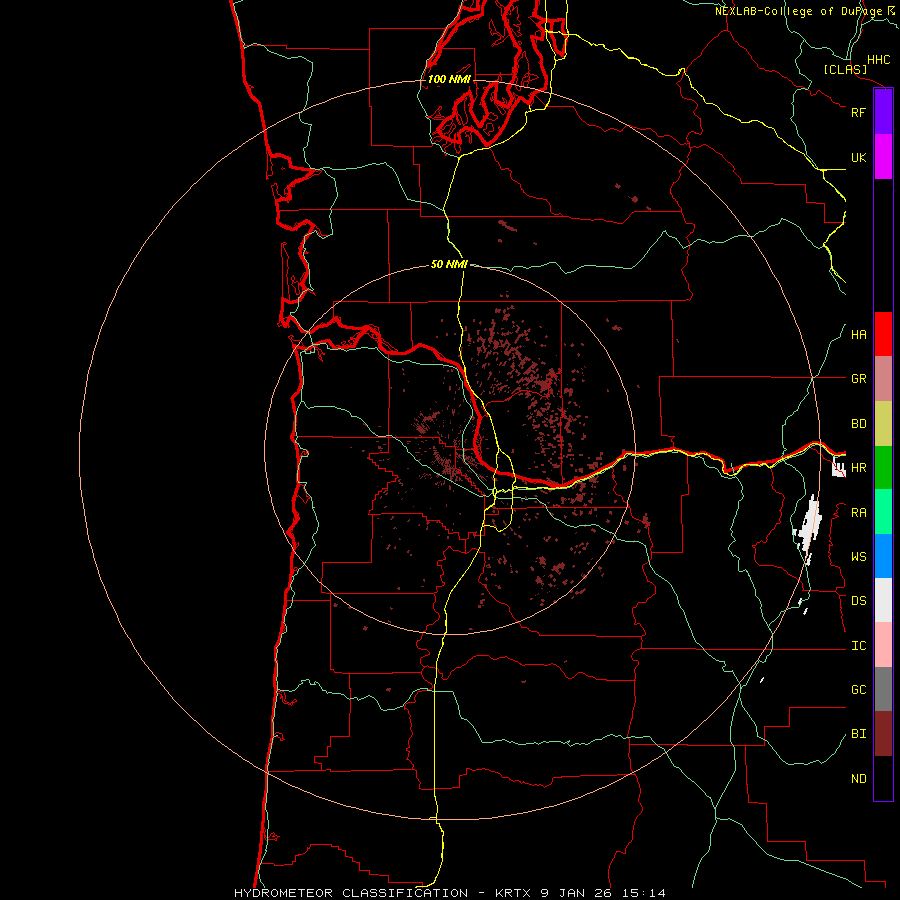Click the BD yellow legend swatch

[883, 424]
